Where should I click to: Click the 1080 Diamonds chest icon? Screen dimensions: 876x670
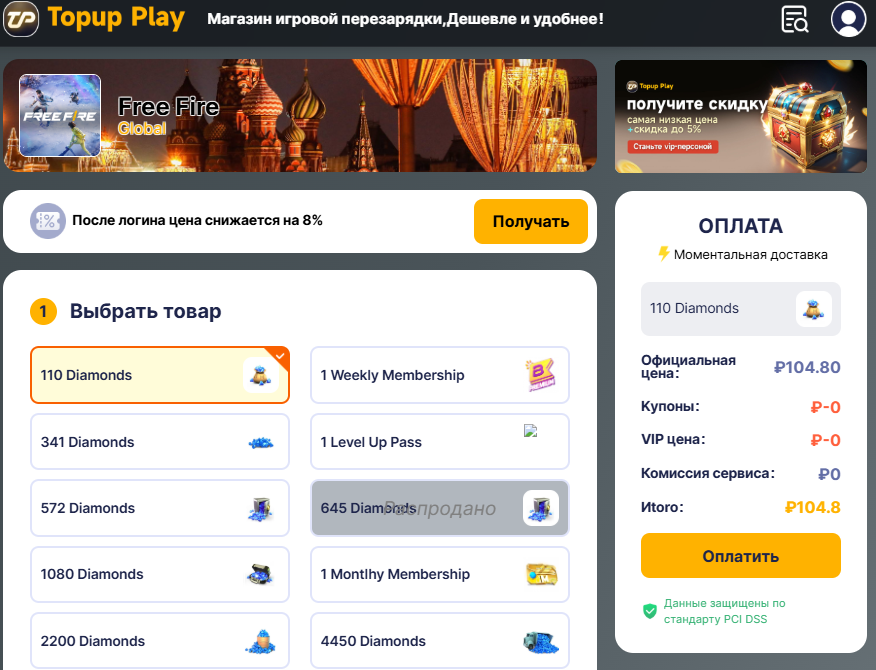260,574
